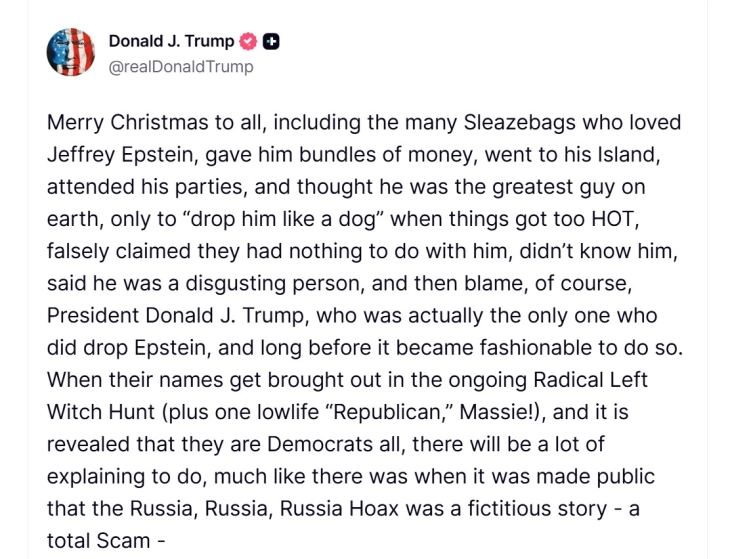The image size is (730, 559).
Task: Click the words "Radical Left" in the post
Action: 597,380
